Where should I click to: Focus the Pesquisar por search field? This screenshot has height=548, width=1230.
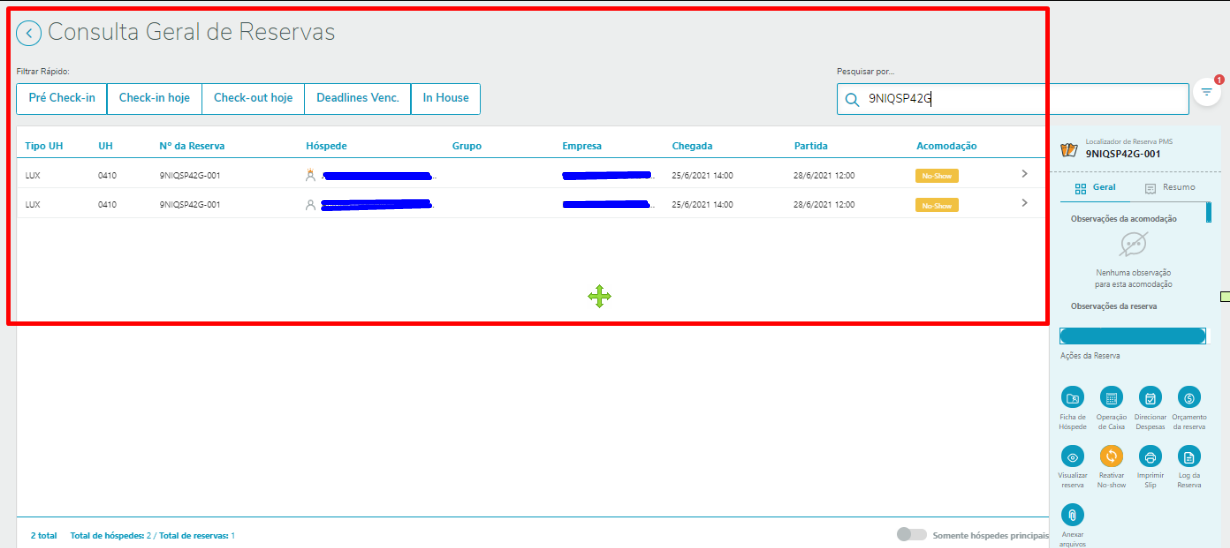pos(1013,99)
